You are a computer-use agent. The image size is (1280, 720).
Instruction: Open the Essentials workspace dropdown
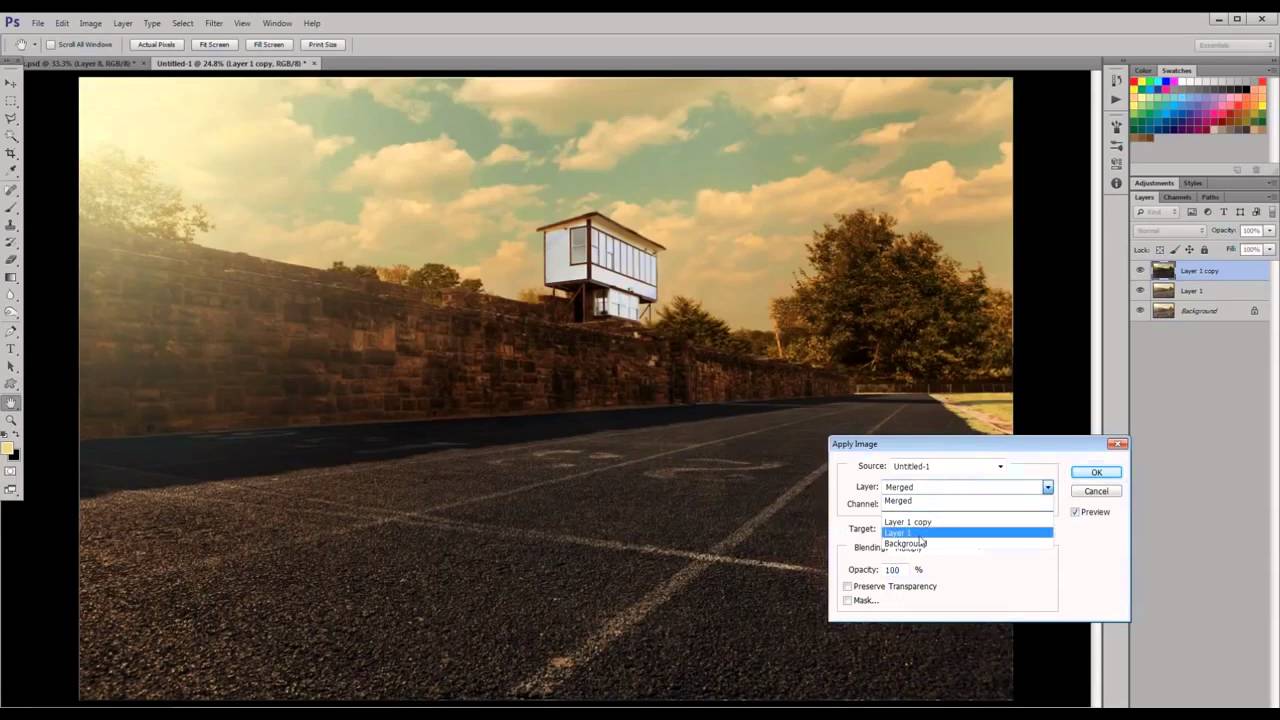click(1235, 45)
